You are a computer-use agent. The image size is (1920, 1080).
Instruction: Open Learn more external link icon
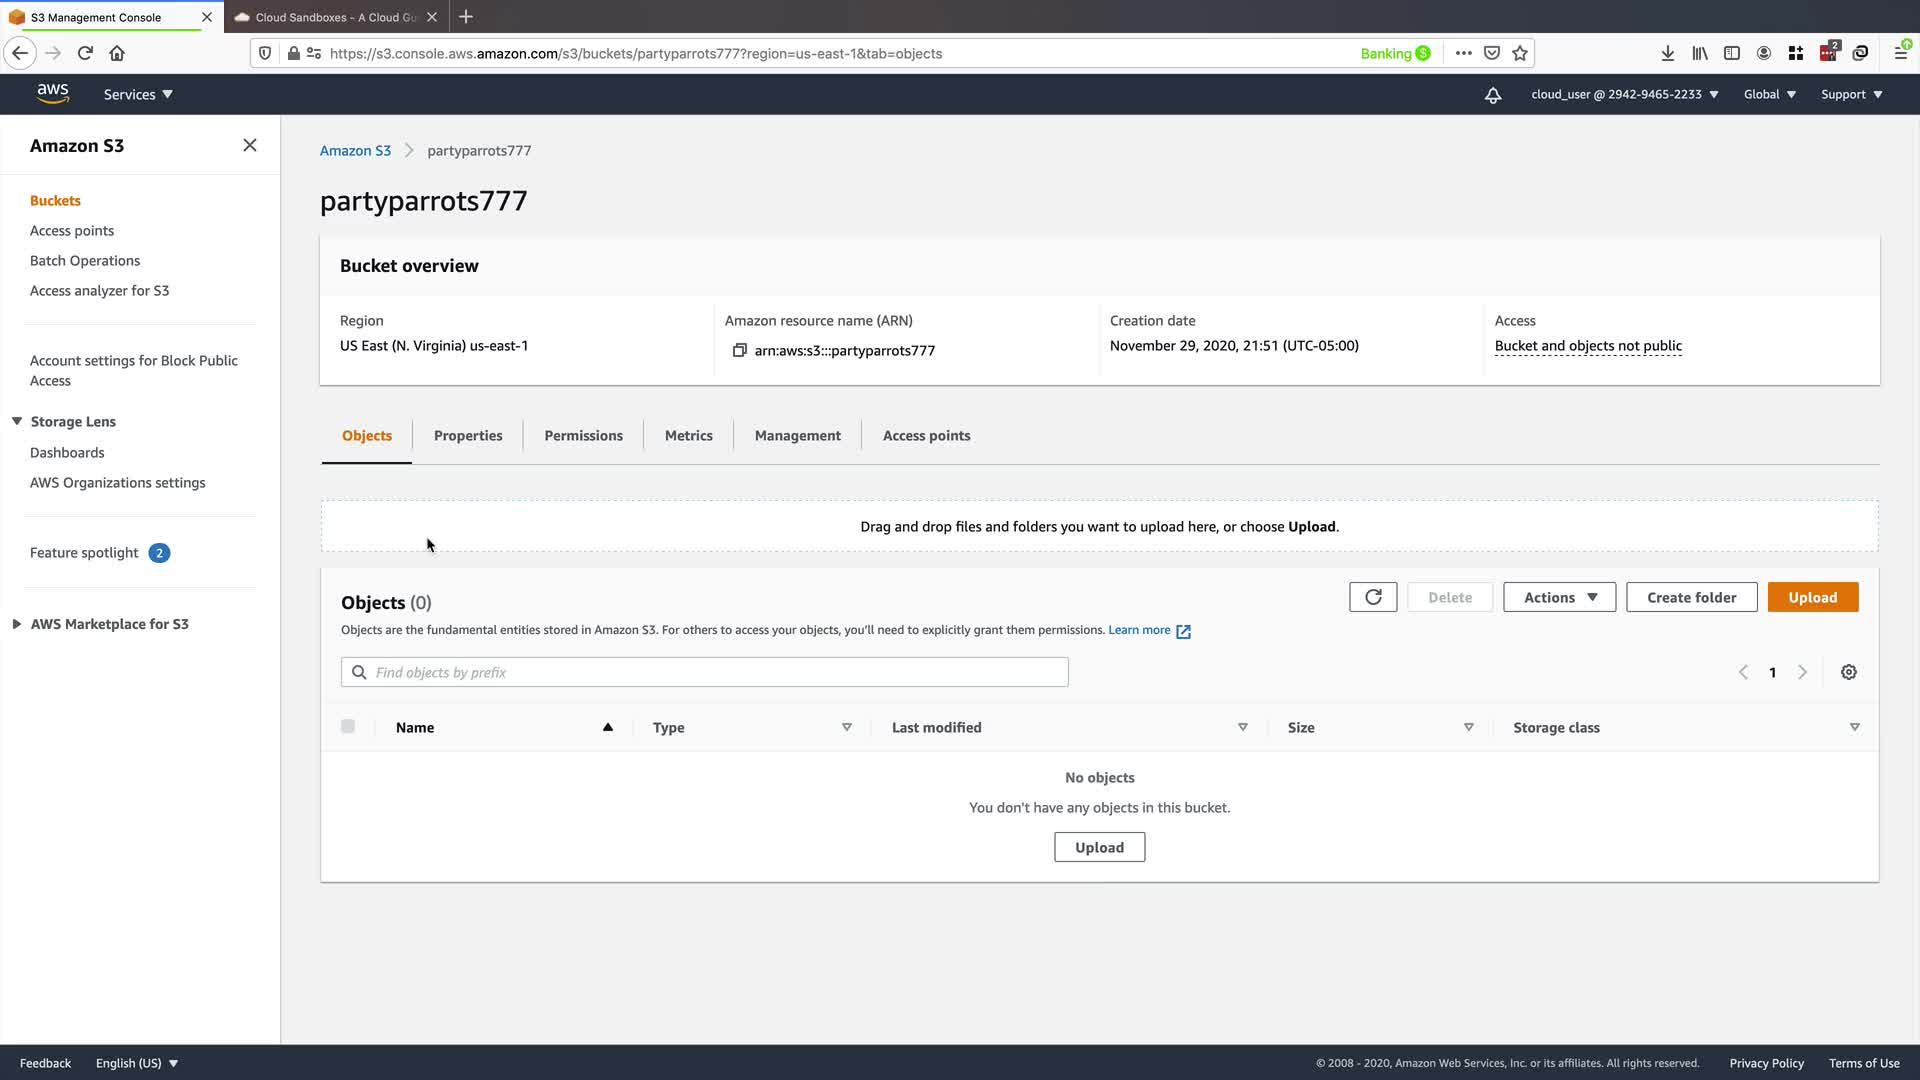(x=1183, y=631)
